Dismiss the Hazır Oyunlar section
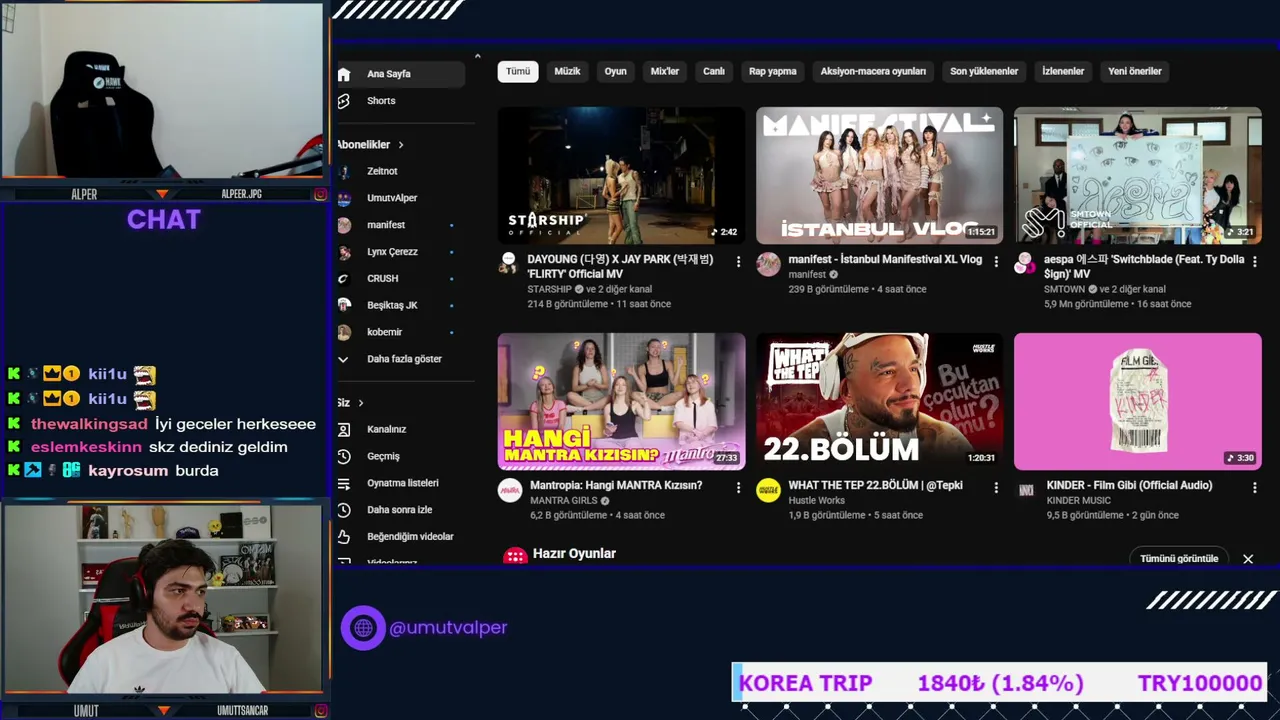 [1248, 559]
